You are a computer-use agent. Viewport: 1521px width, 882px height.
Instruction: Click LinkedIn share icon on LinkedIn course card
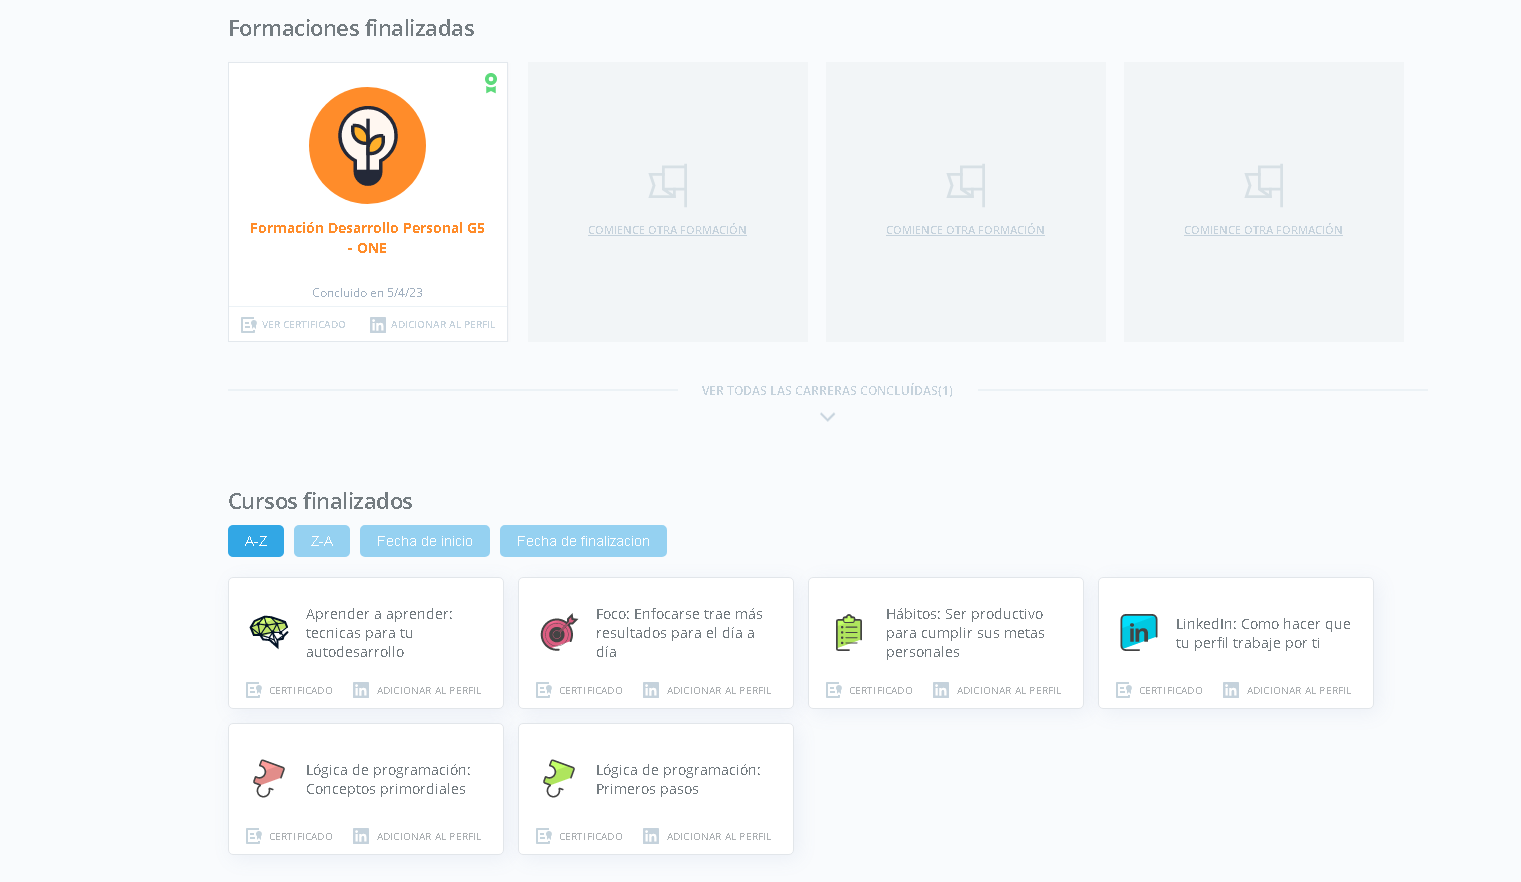pos(1231,690)
